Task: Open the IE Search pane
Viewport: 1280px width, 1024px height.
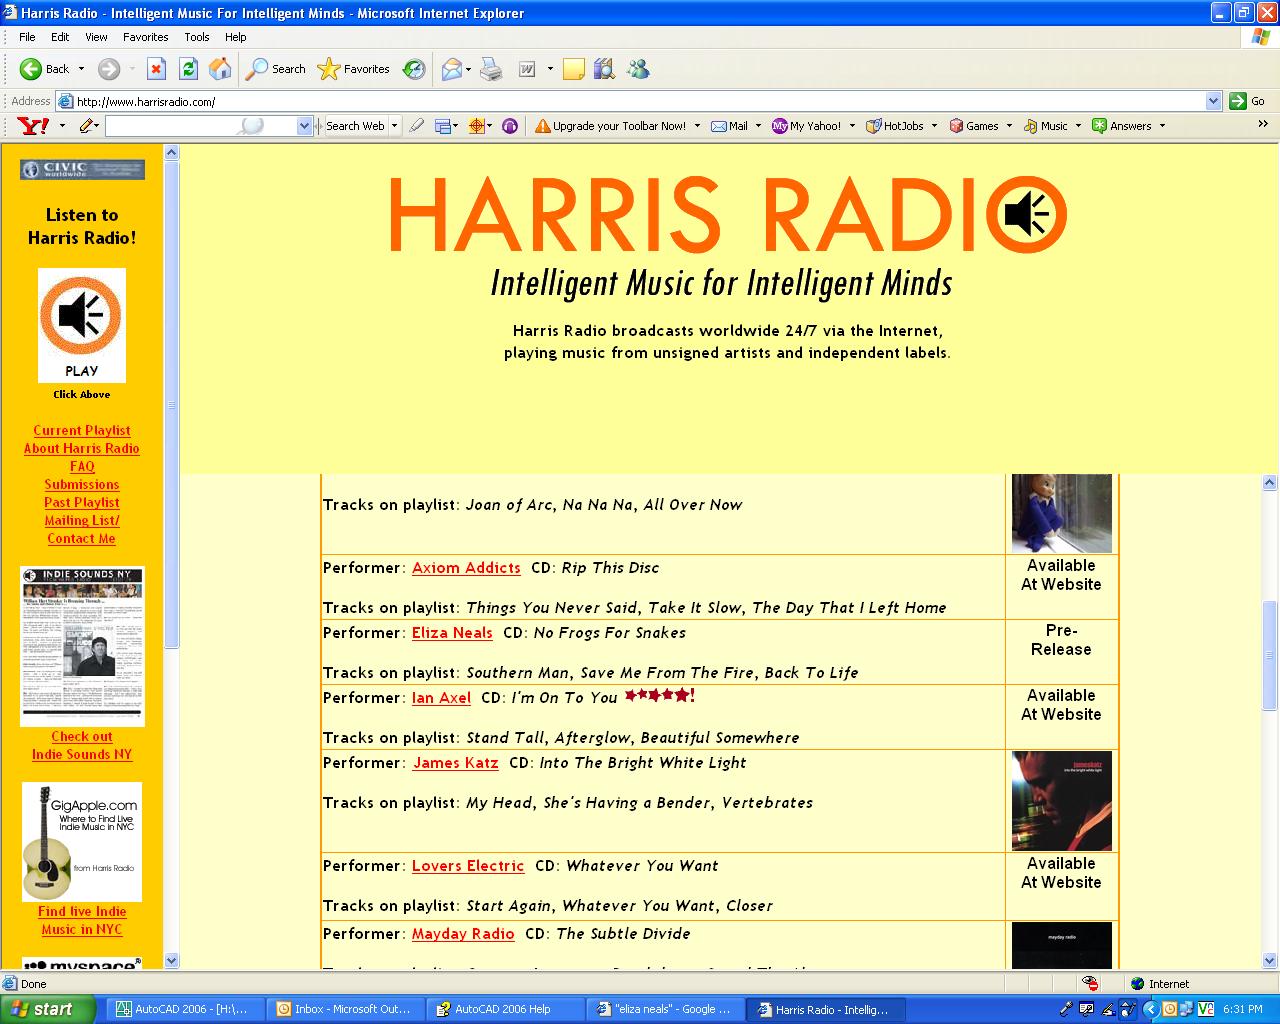Action: [277, 69]
